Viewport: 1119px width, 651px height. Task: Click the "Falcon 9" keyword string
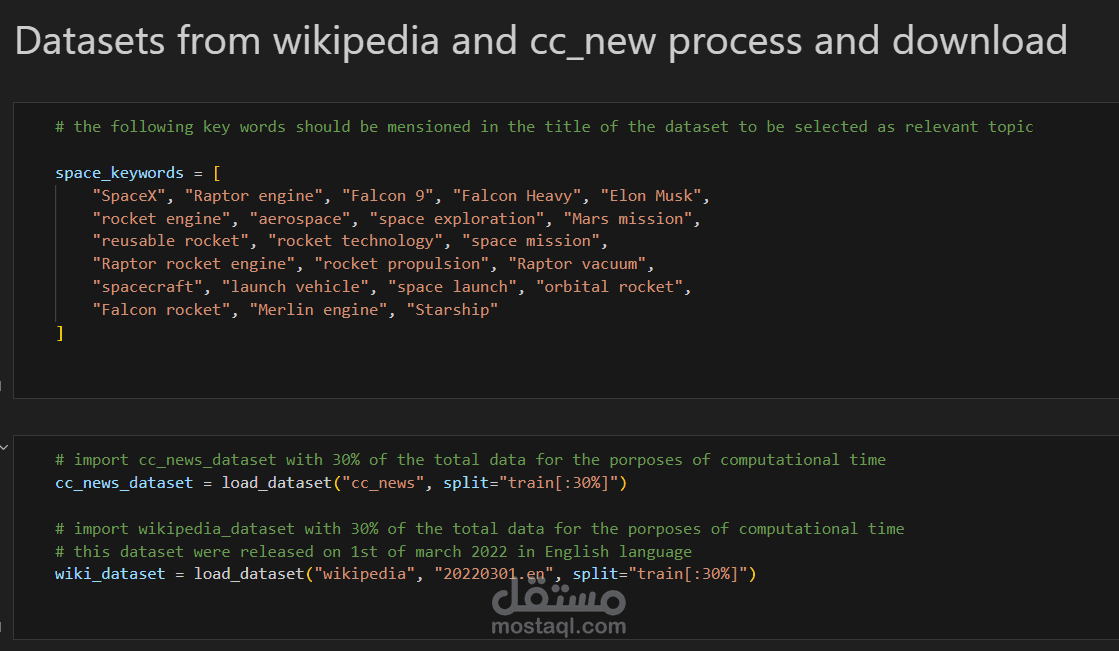tap(388, 196)
